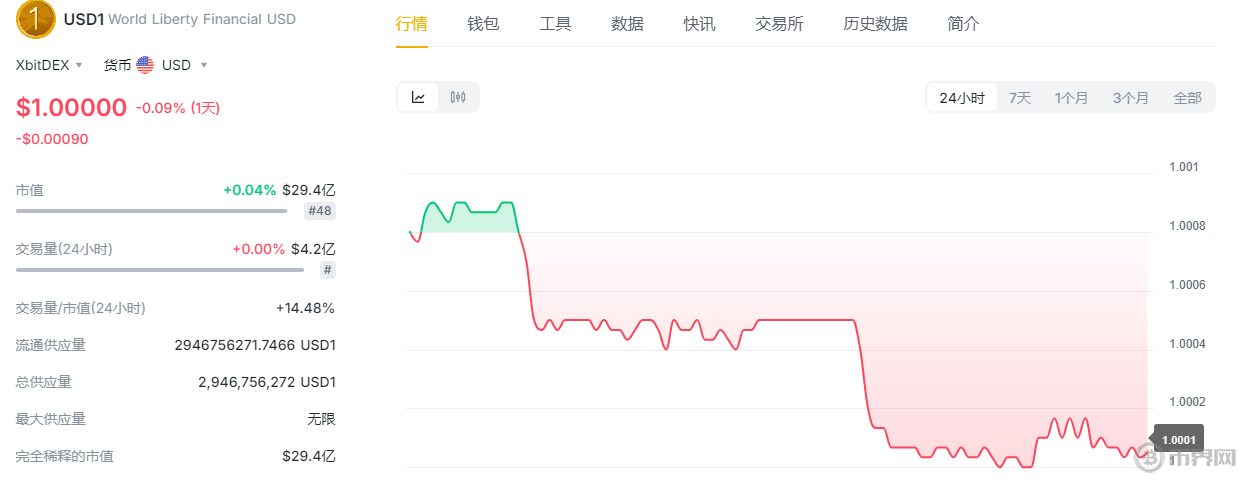Go to the 交易所 tab

click(779, 24)
